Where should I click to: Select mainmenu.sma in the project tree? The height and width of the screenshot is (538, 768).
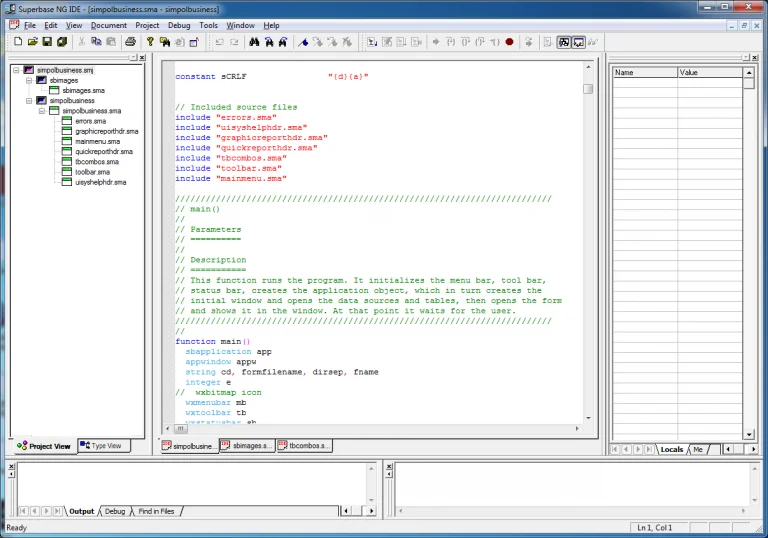[97, 141]
